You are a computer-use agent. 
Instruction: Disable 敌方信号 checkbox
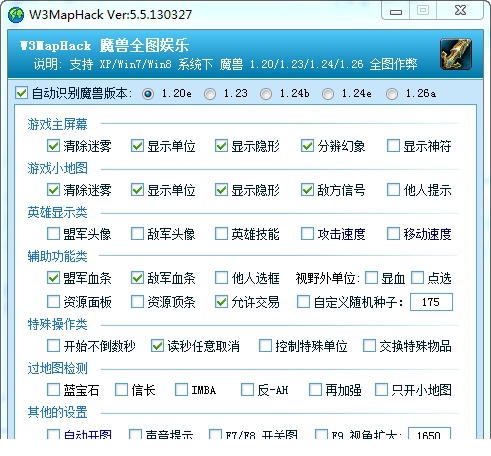[307, 190]
